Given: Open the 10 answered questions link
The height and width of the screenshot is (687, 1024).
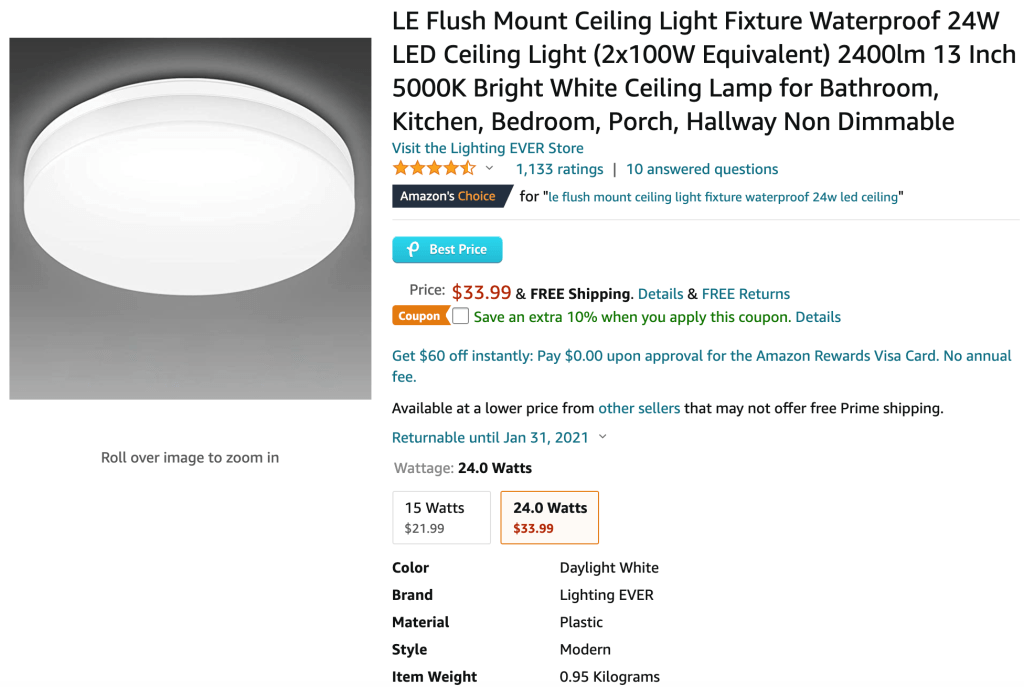Looking at the screenshot, I should coord(702,169).
